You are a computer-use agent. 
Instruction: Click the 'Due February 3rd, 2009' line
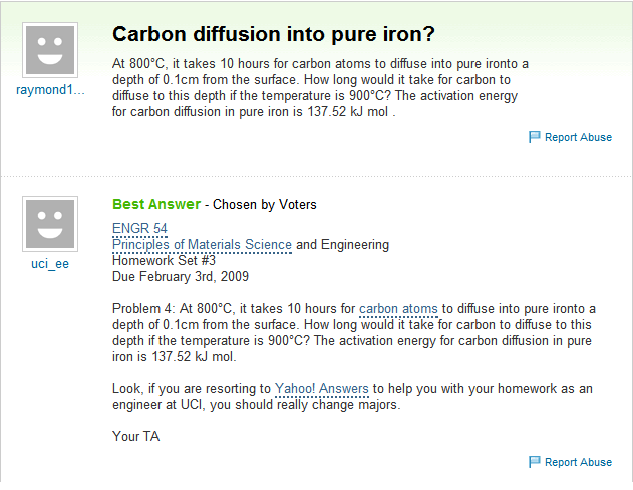tap(180, 276)
